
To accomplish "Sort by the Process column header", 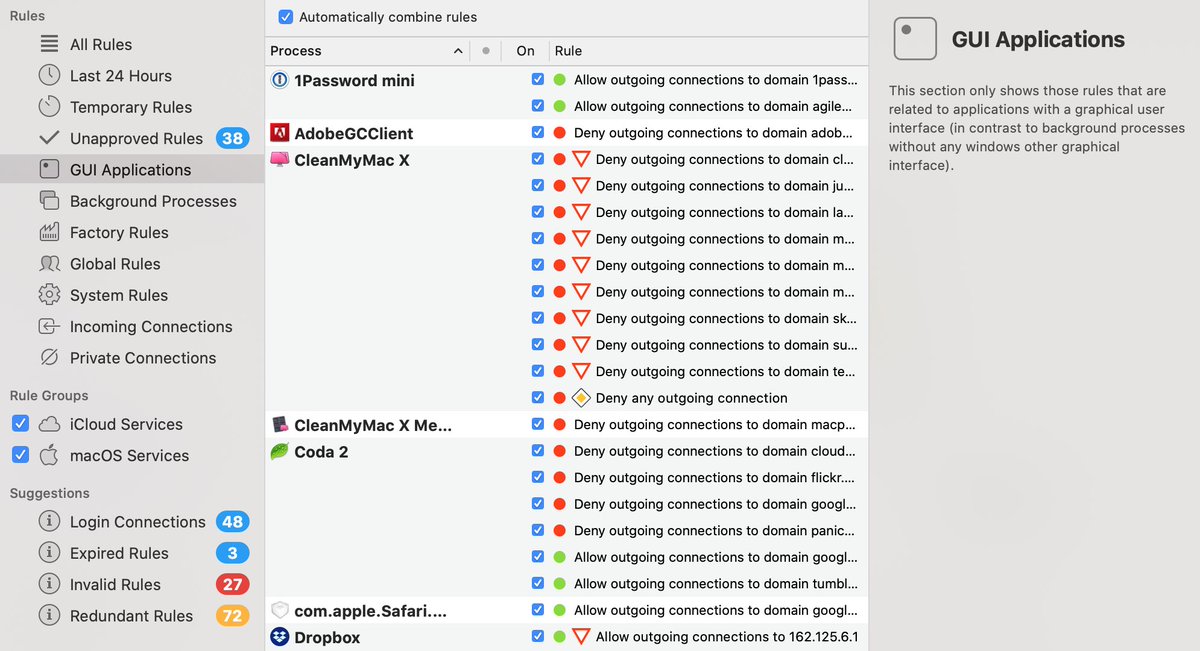I will pos(368,50).
